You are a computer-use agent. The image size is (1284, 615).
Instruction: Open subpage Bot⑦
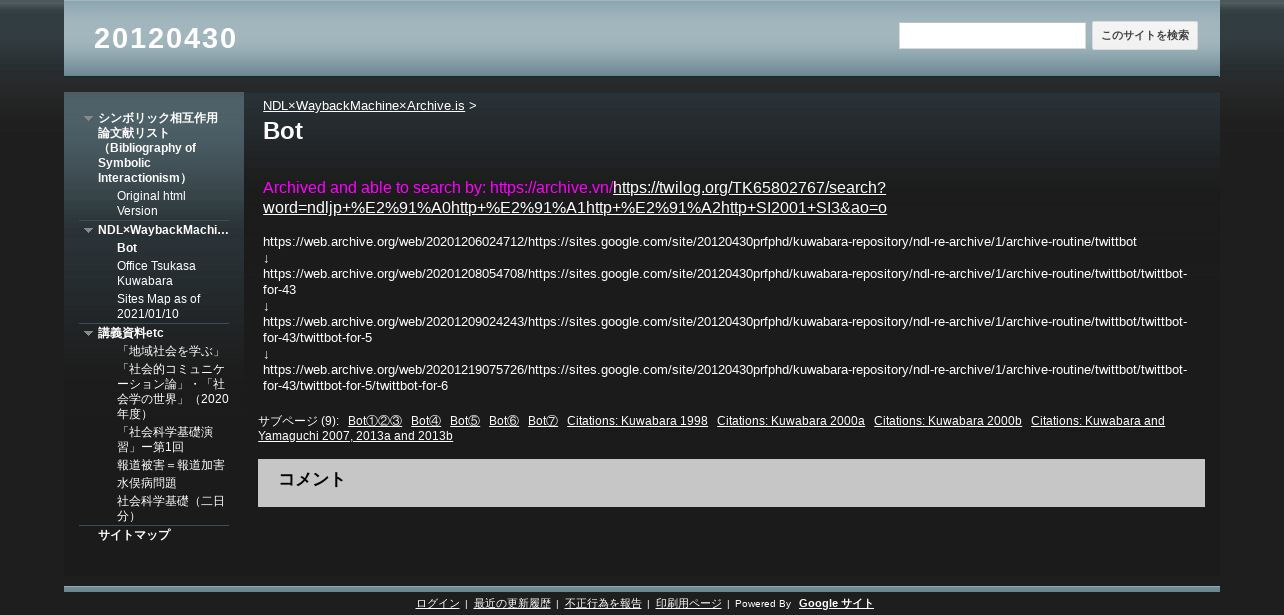click(x=543, y=421)
